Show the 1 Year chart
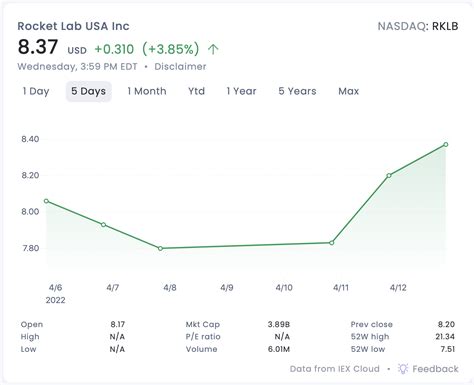 (x=241, y=91)
